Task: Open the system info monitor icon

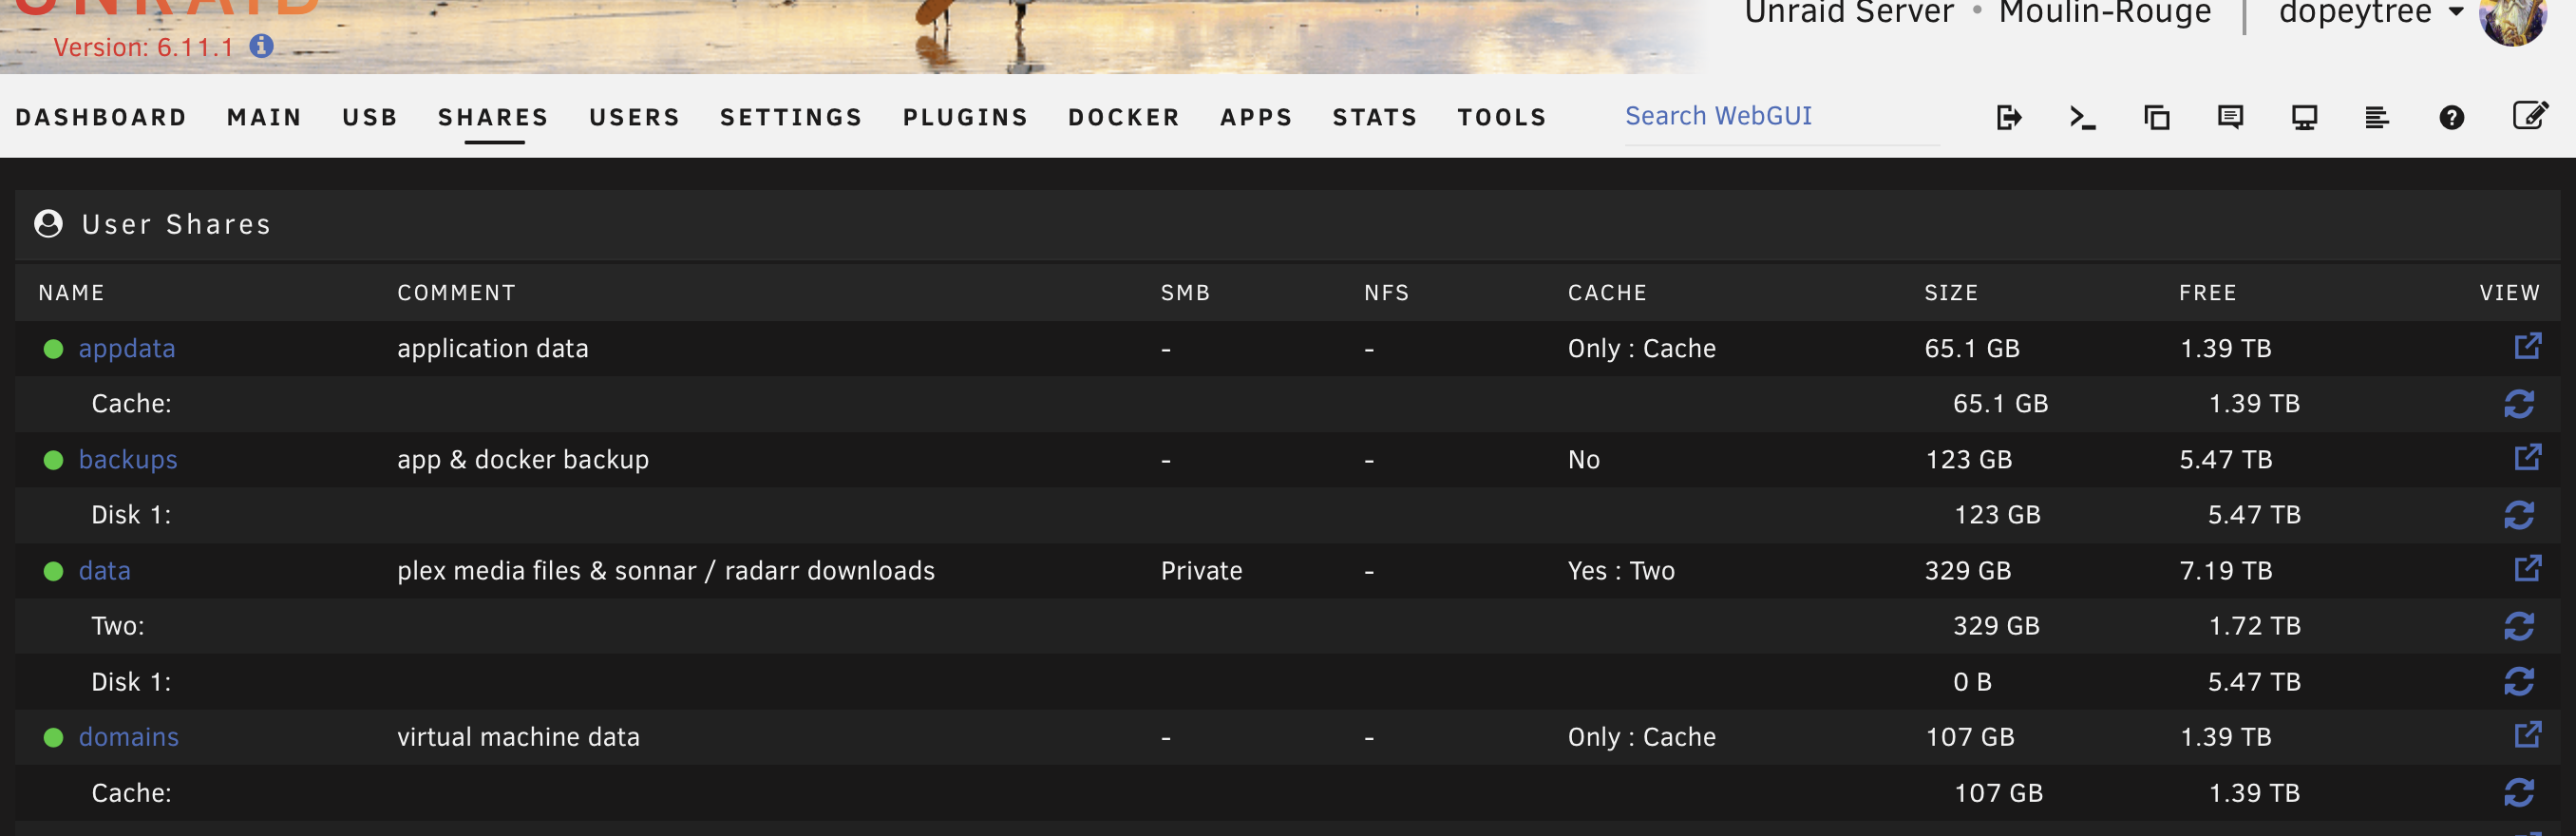Action: [2304, 117]
